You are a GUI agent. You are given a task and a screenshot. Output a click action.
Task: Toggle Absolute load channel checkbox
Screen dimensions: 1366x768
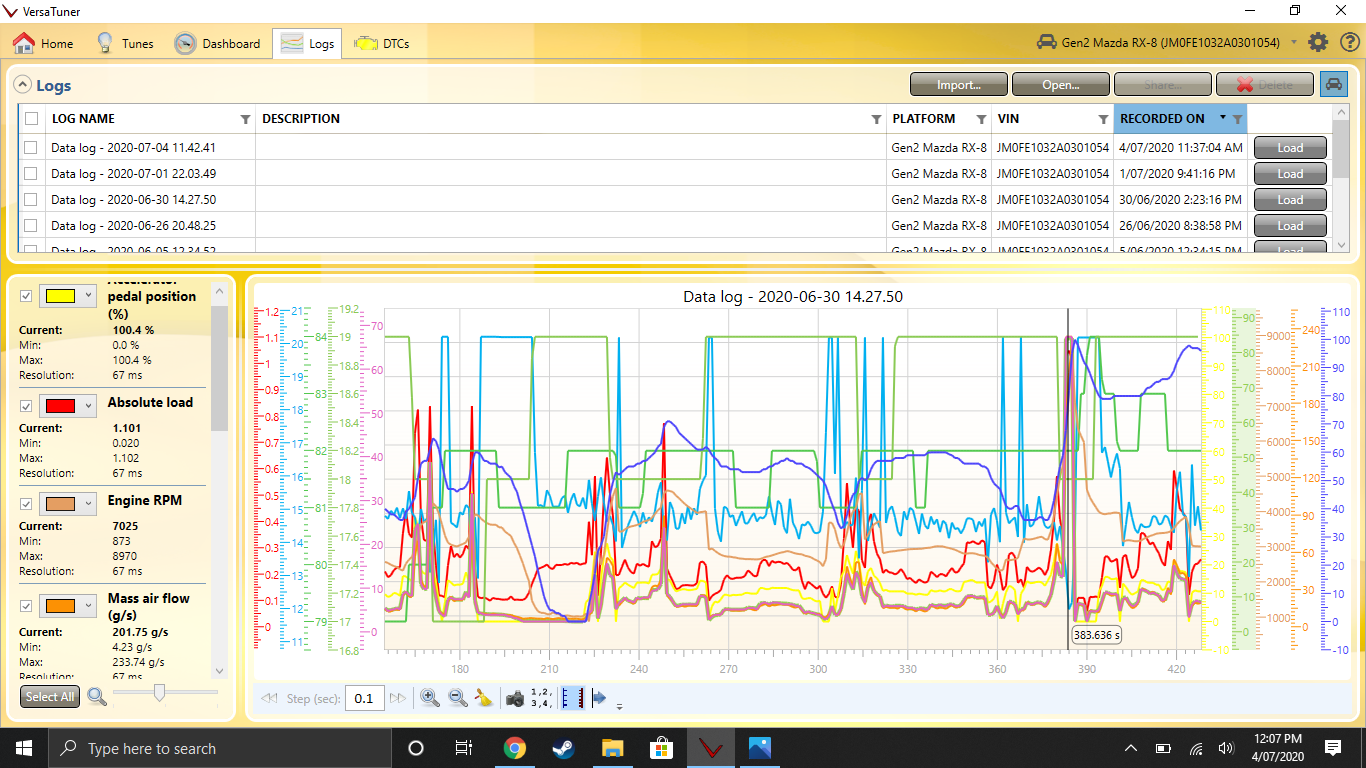tap(27, 406)
